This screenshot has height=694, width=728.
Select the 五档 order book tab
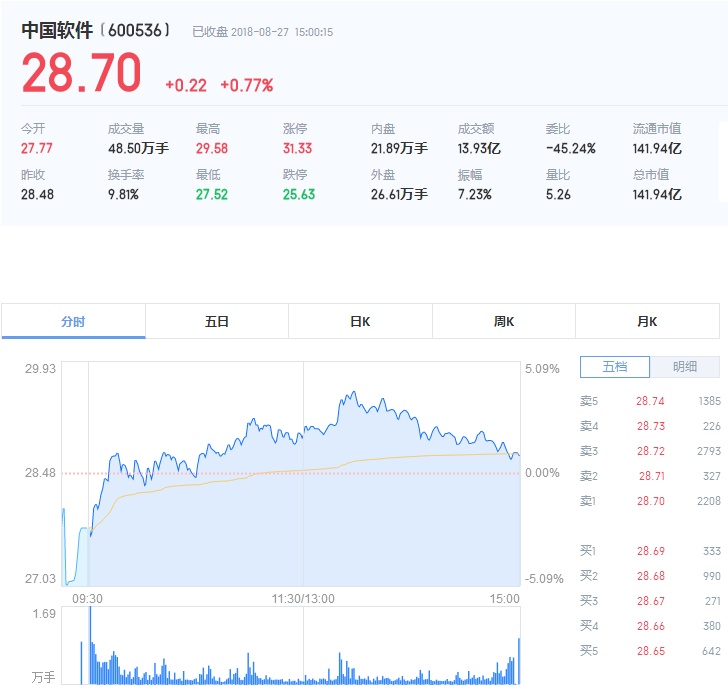[x=615, y=367]
